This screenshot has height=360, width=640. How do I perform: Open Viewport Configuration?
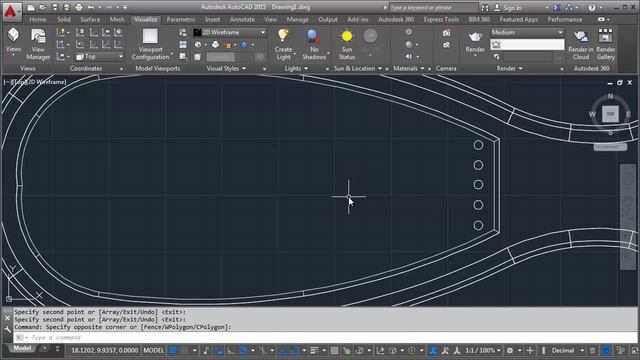click(151, 44)
